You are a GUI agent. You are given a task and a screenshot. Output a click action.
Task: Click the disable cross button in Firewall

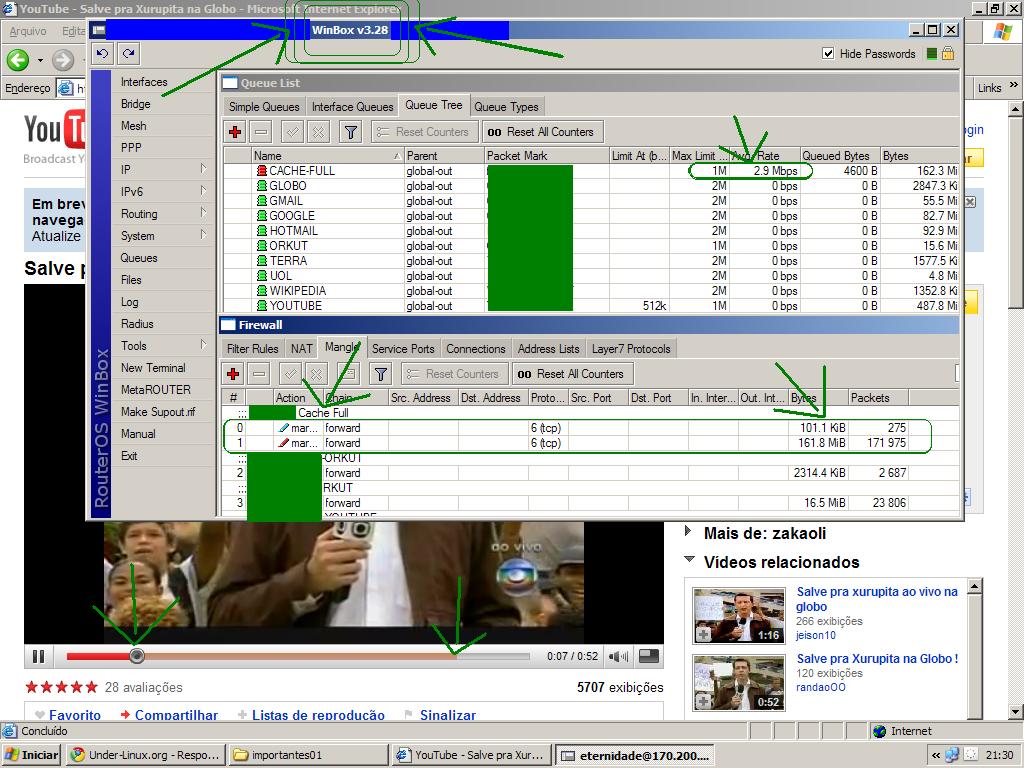point(316,374)
